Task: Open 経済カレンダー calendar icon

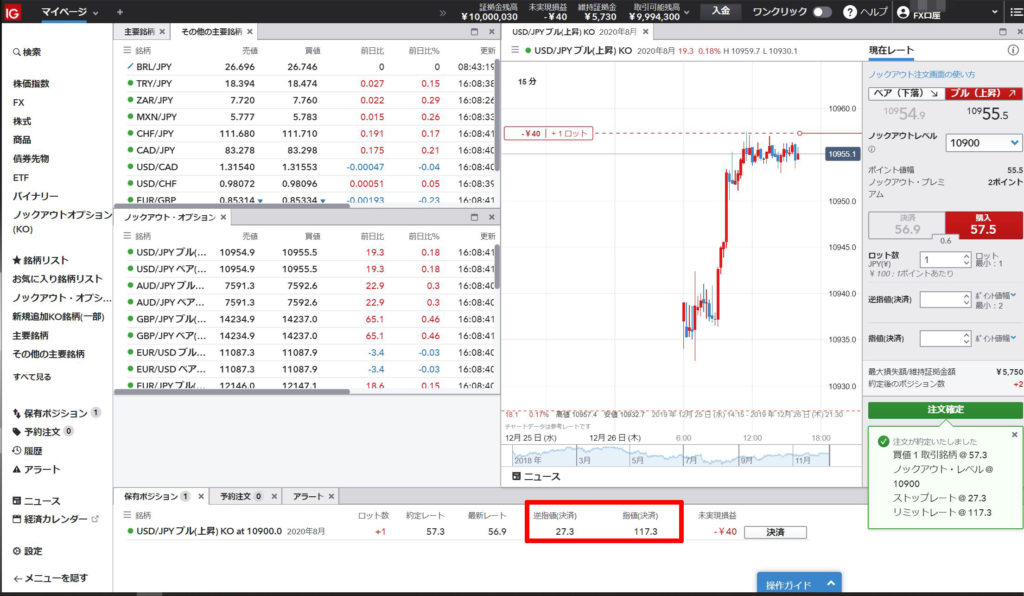Action: pyautogui.click(x=16, y=519)
